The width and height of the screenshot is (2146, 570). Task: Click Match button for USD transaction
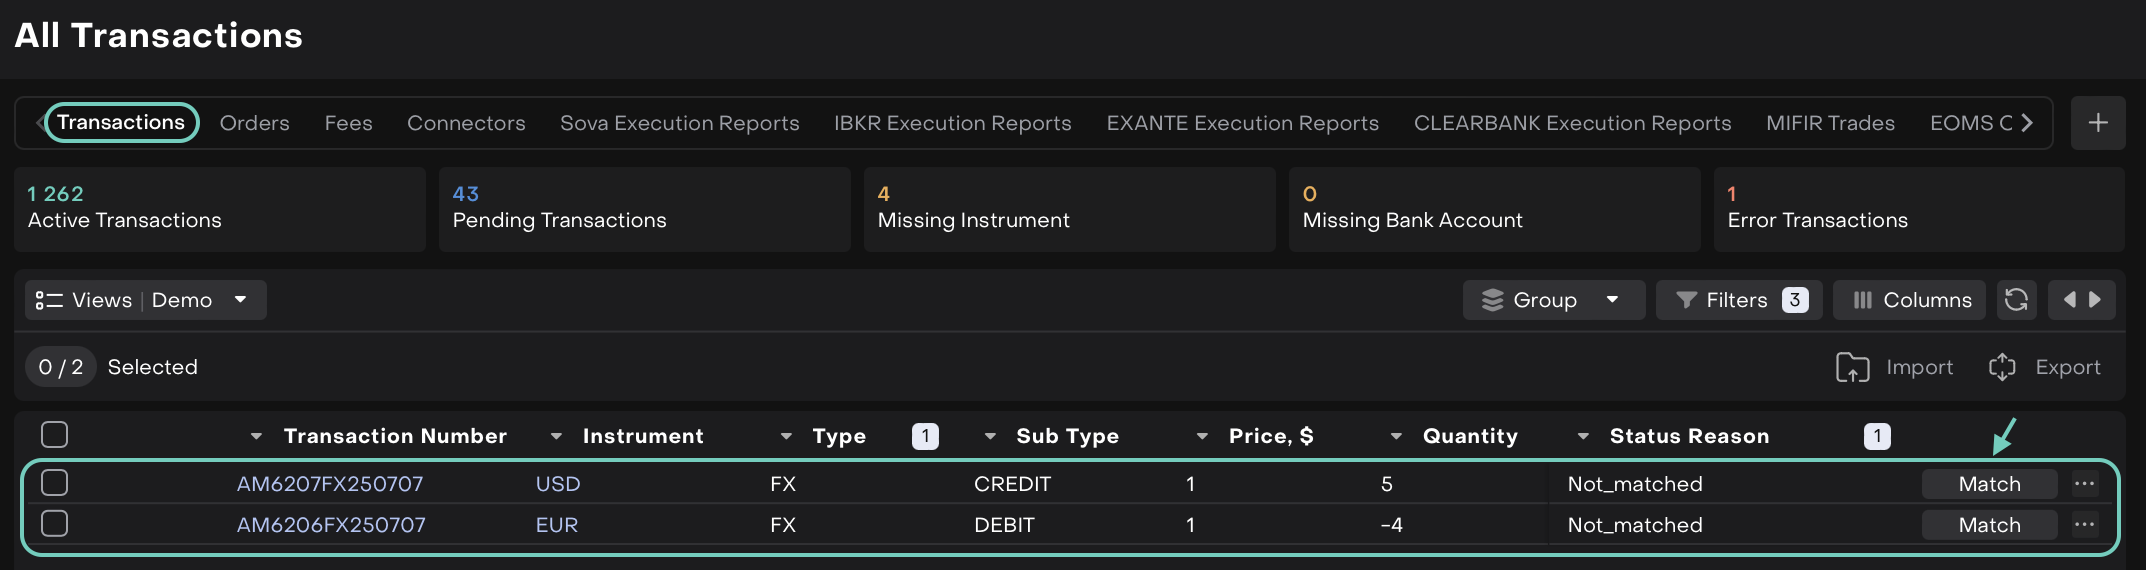[1989, 484]
